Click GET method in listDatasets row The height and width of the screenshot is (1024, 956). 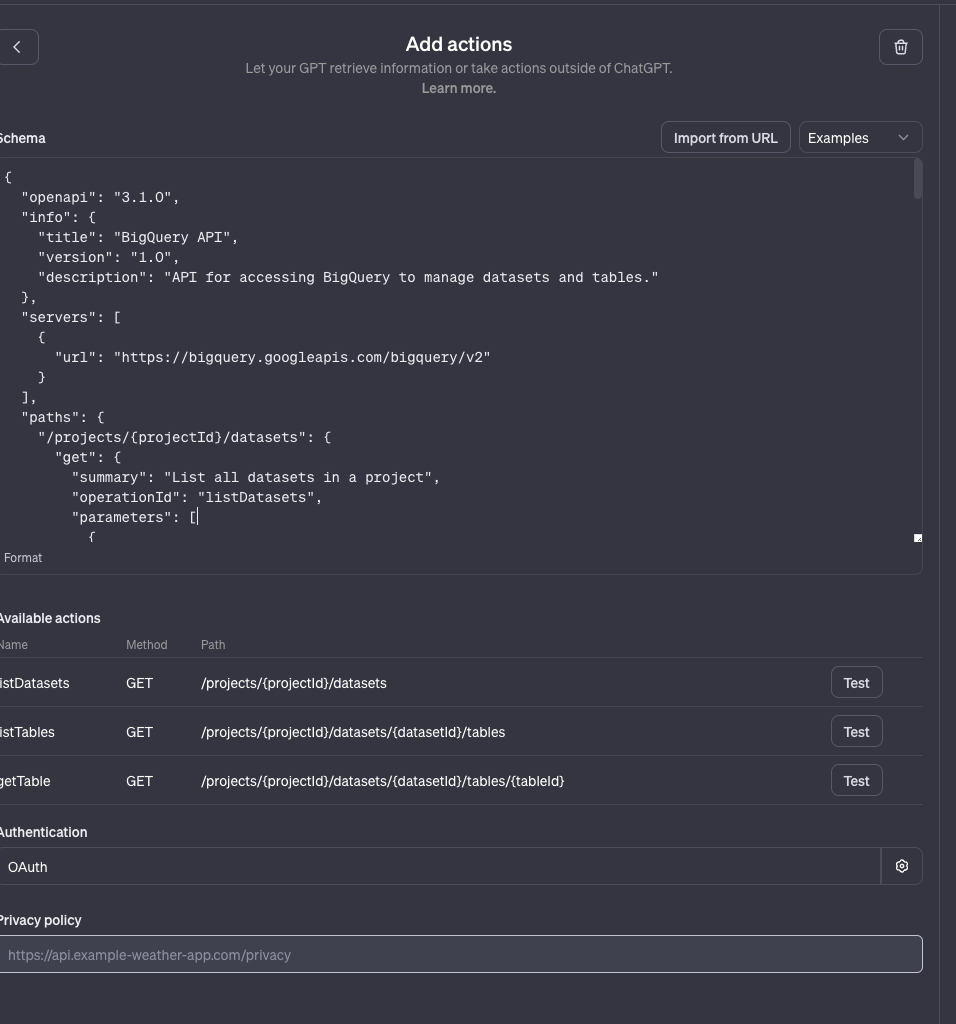(139, 683)
